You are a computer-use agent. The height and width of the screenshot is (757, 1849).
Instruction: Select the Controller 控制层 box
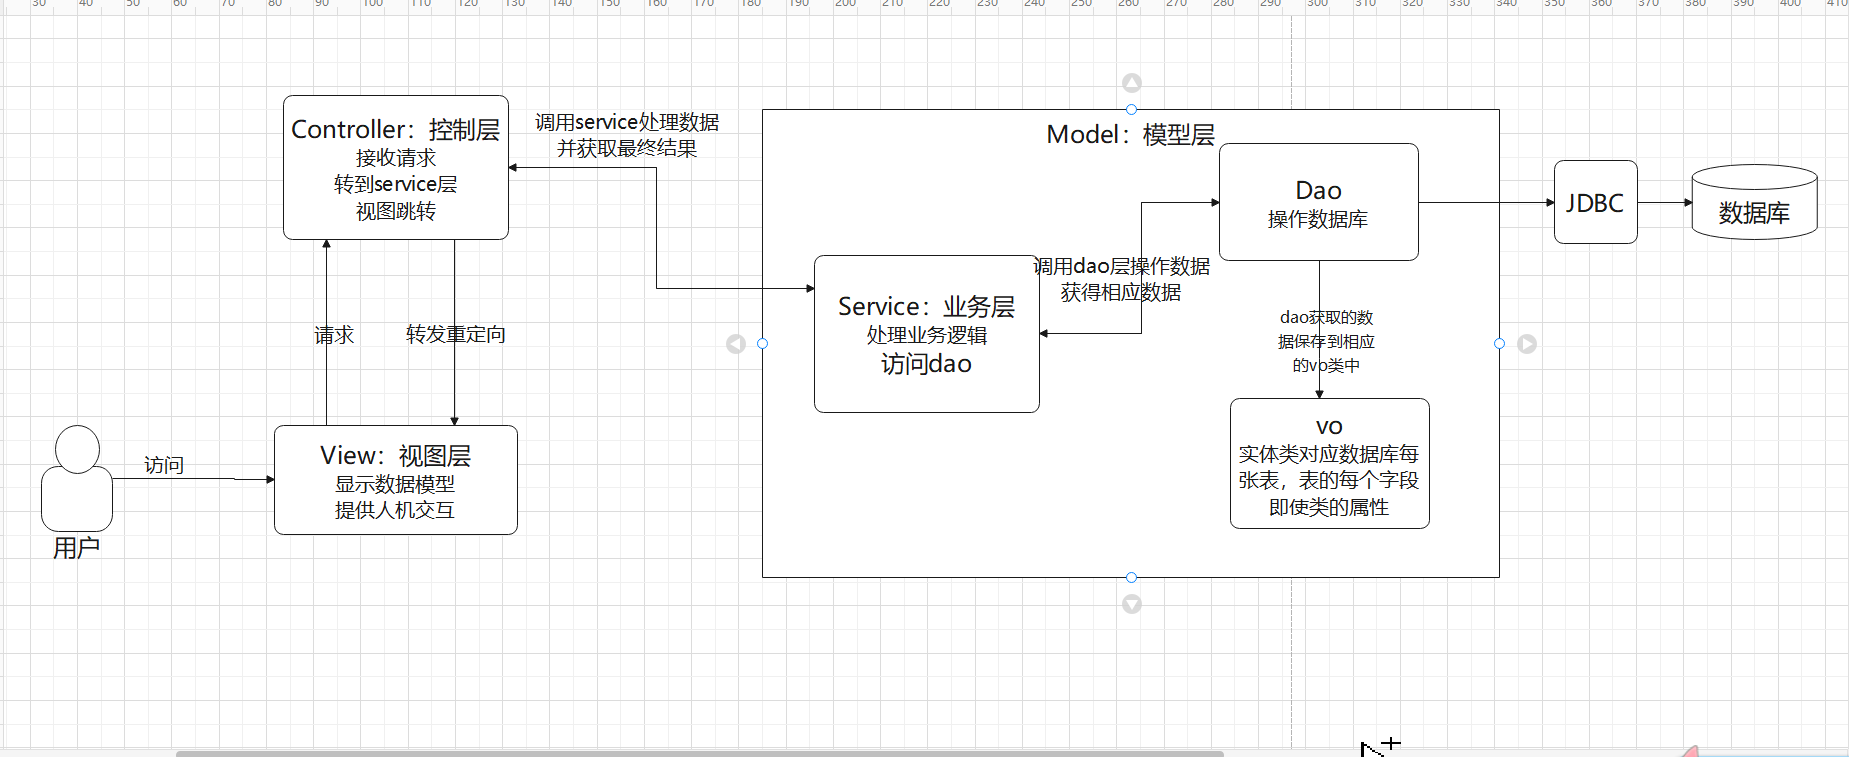pos(396,168)
